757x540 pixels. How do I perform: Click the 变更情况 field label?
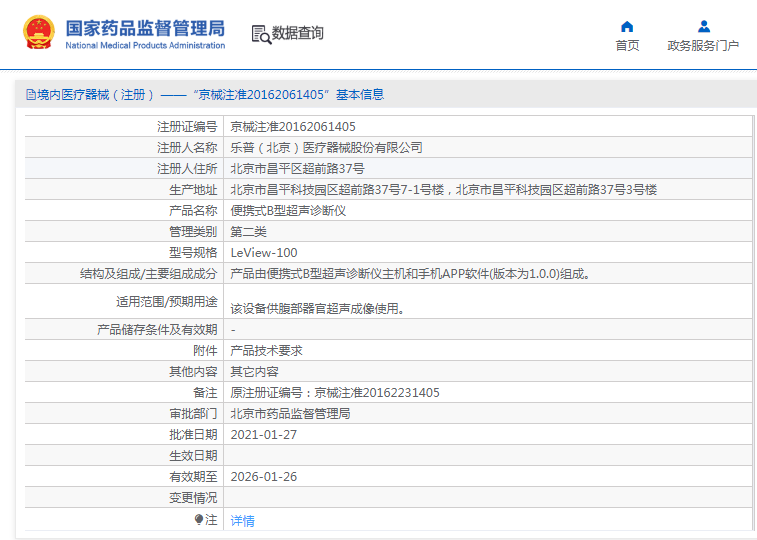pyautogui.click(x=193, y=498)
